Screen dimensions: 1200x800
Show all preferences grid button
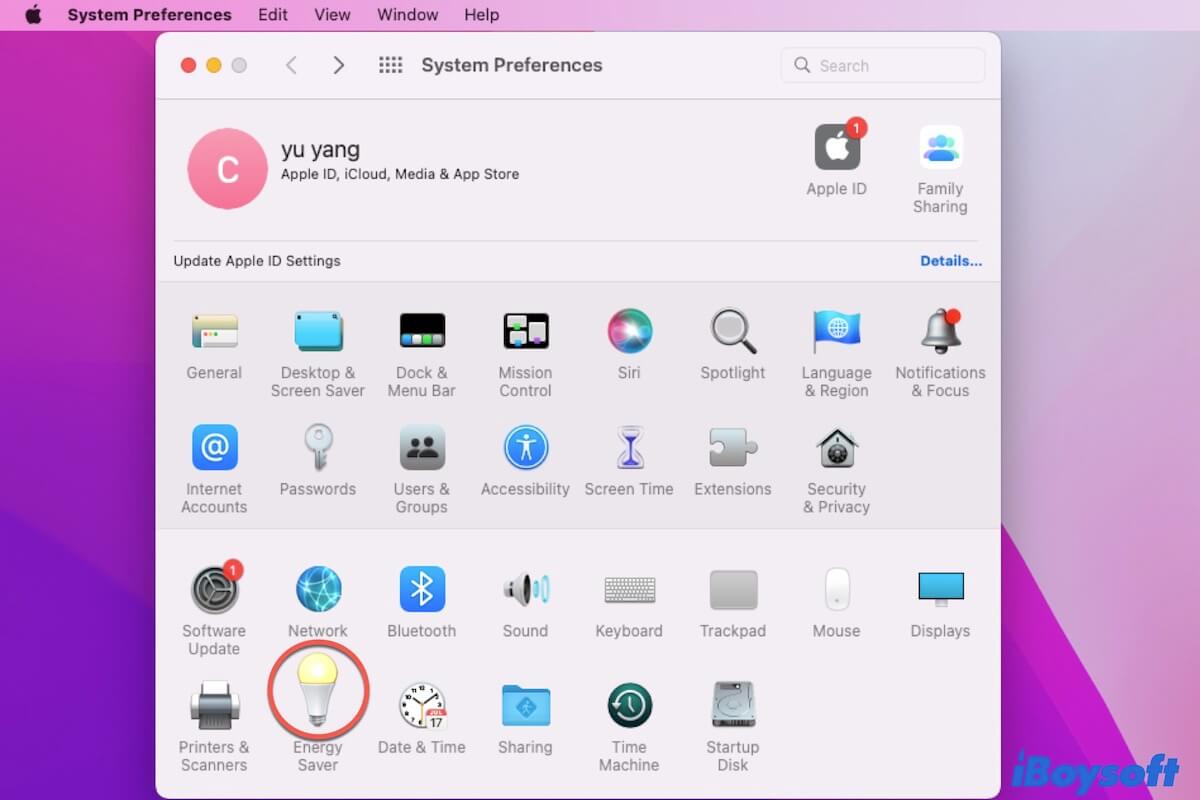tap(390, 65)
